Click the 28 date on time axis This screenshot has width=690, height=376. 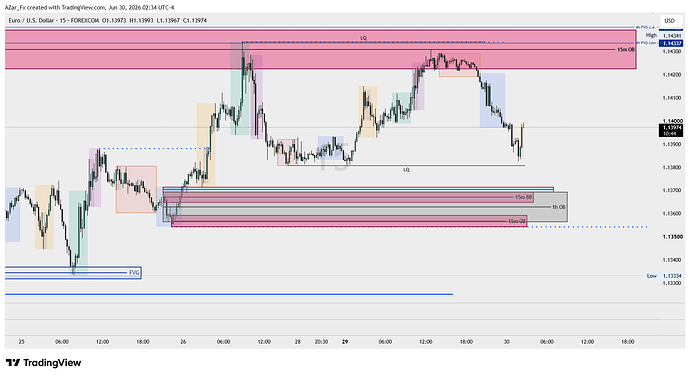pyautogui.click(x=298, y=342)
